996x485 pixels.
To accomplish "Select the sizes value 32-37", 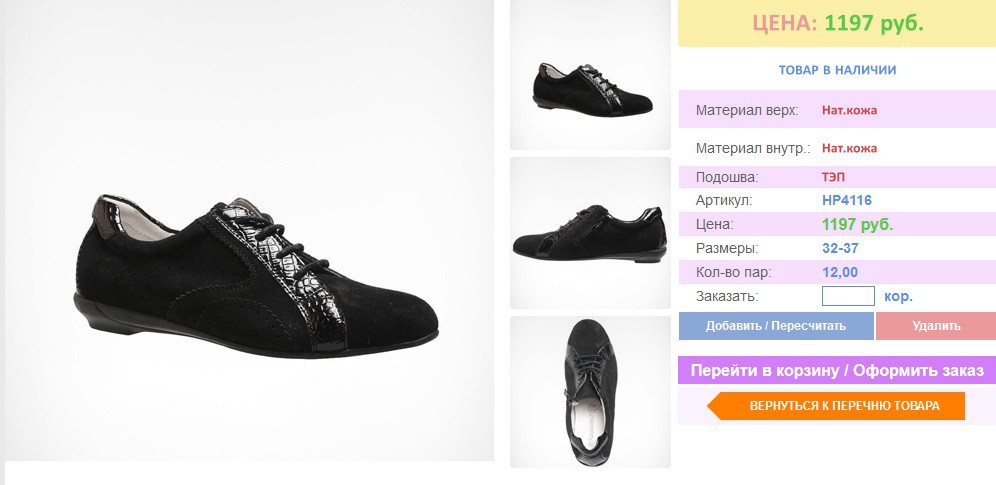I will pyautogui.click(x=840, y=248).
